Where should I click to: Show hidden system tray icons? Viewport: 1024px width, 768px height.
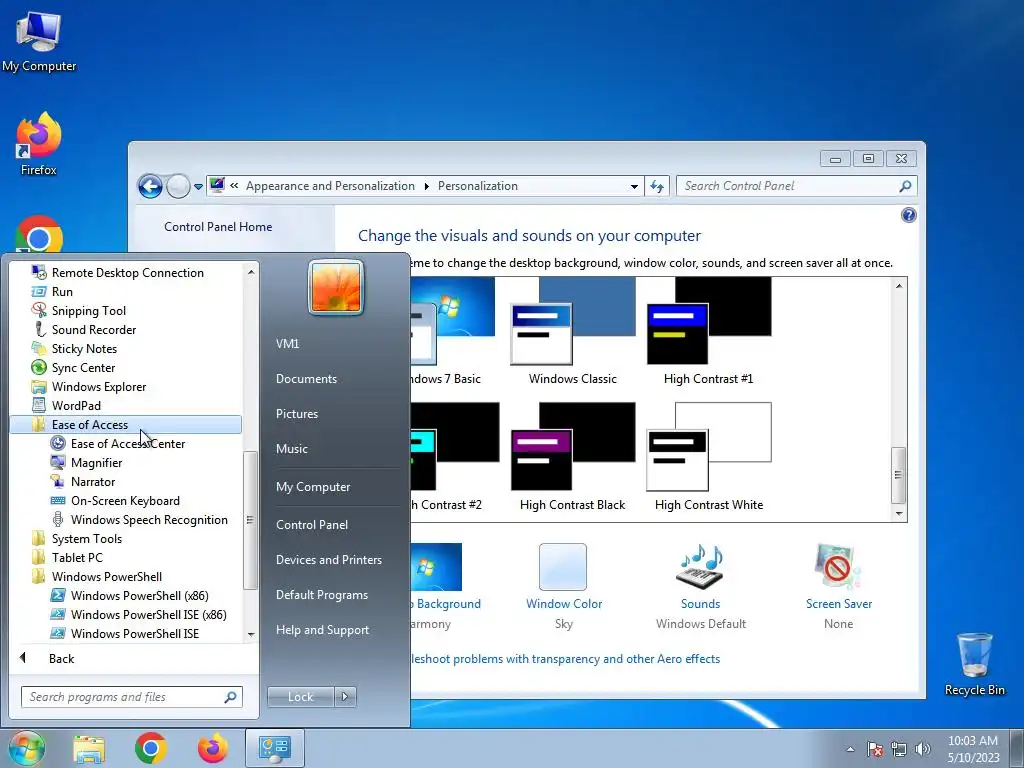(850, 749)
